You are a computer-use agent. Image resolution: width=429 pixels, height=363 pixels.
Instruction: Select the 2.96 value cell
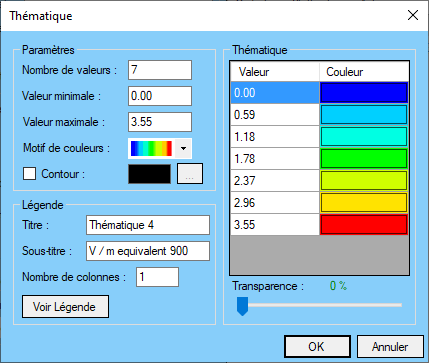coord(275,203)
